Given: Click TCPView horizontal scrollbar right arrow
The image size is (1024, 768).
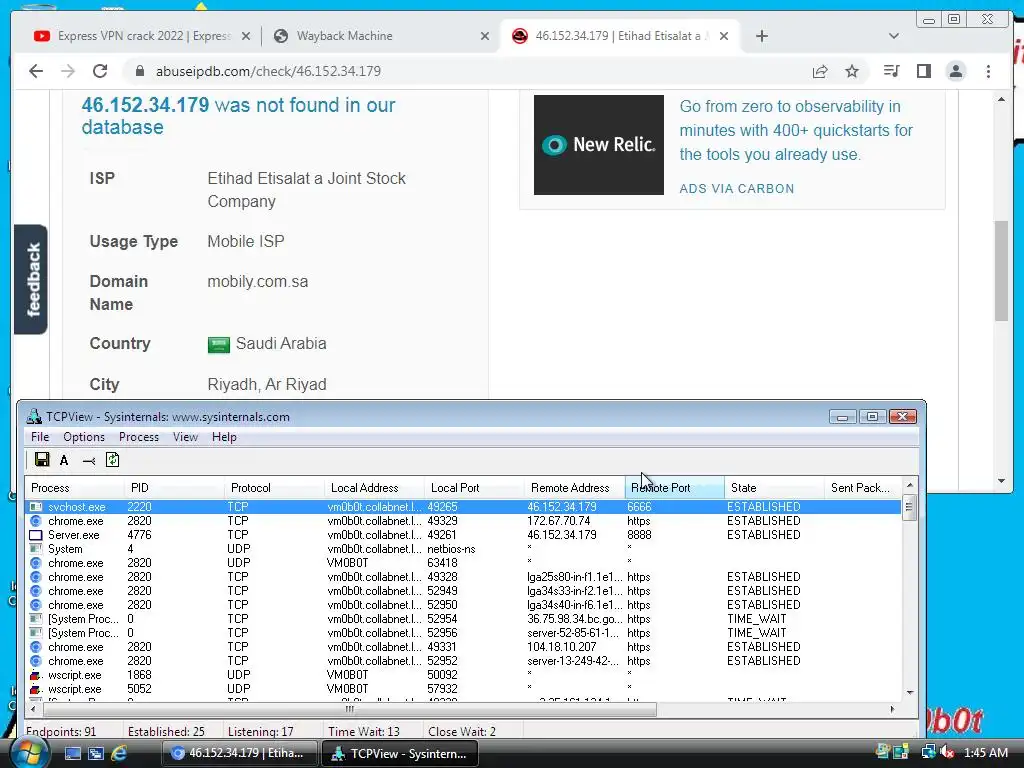Looking at the screenshot, I should pyautogui.click(x=893, y=709).
